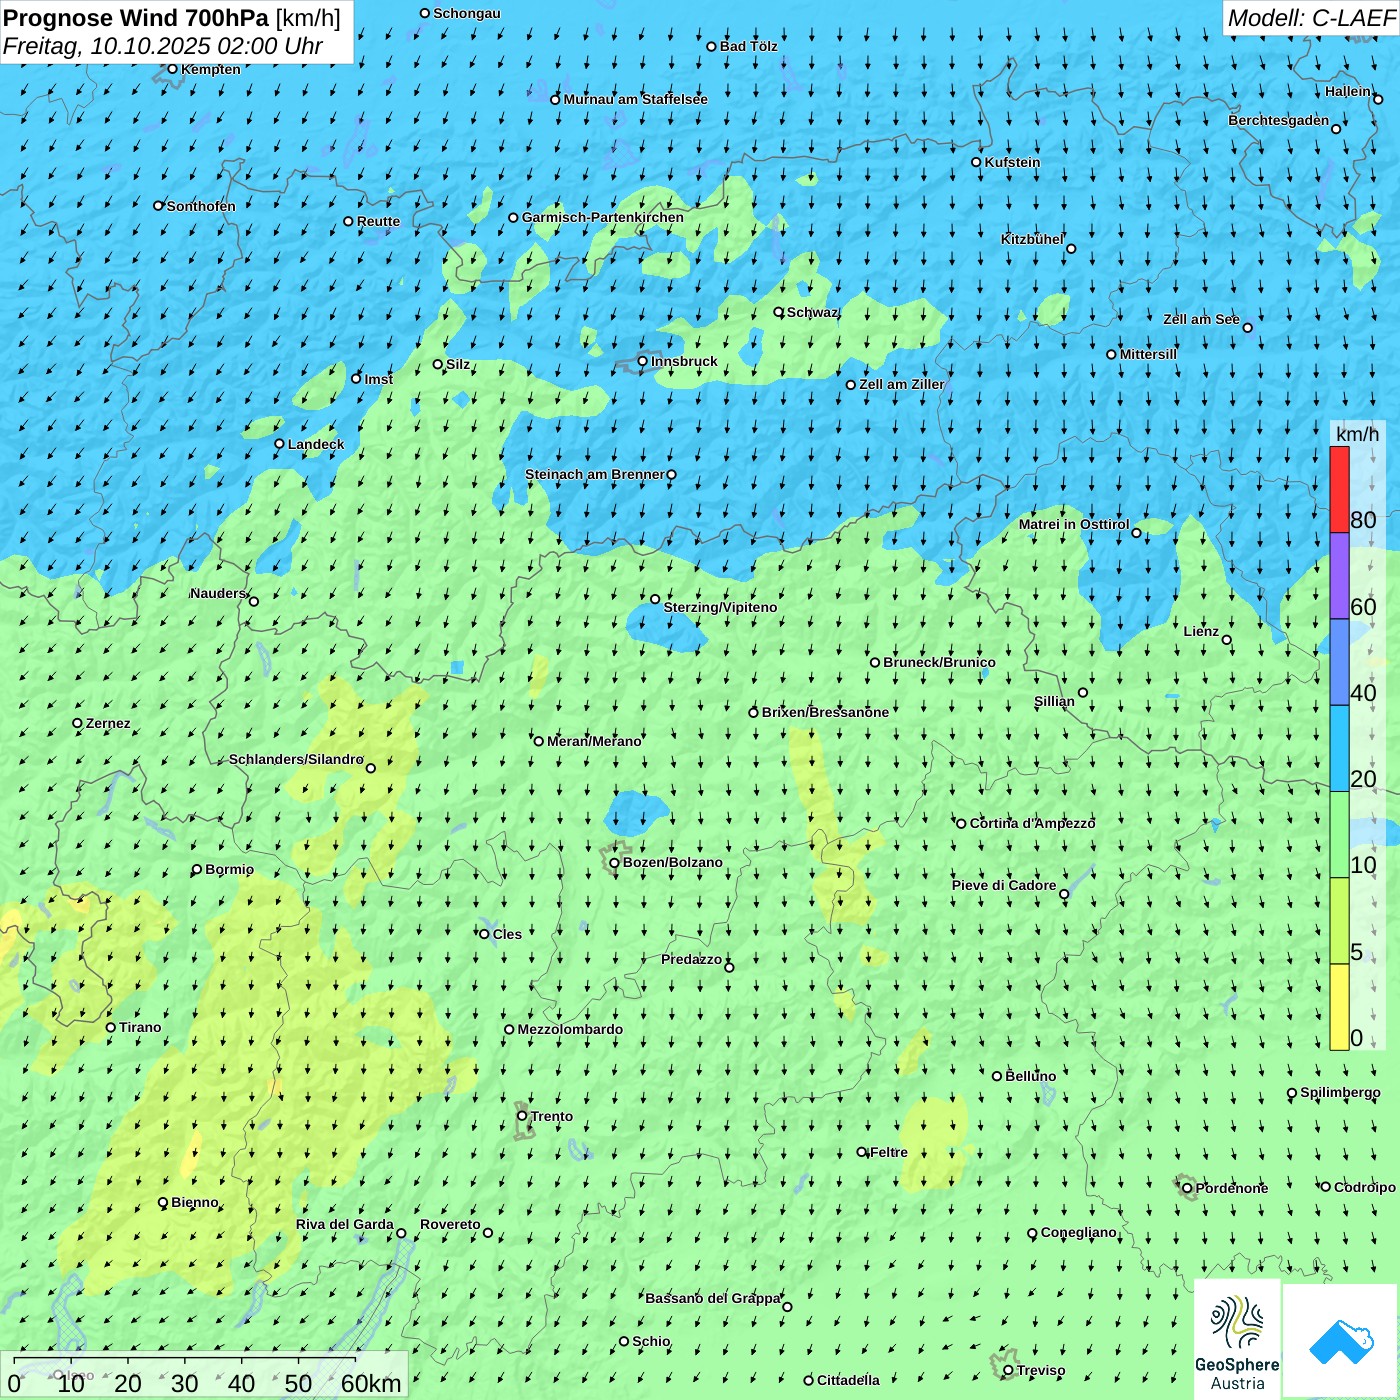1400x1400 pixels.
Task: Click the Schongau city label
Action: 467,13
